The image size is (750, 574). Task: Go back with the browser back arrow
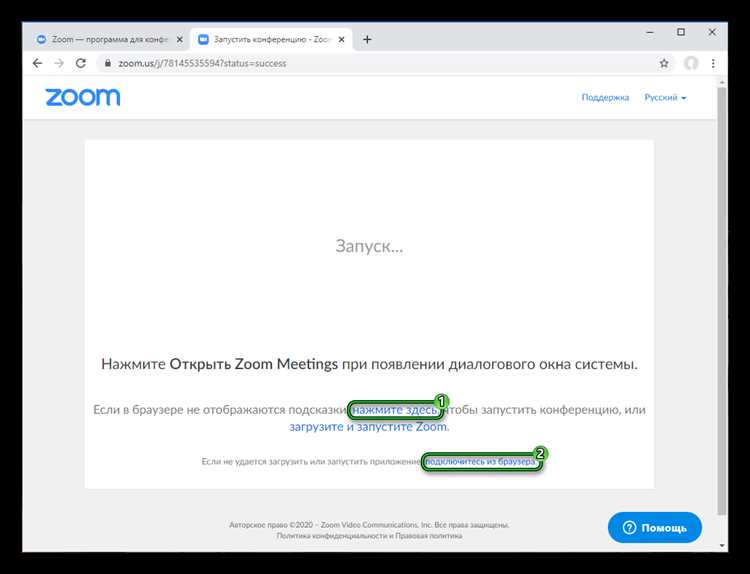(37, 63)
